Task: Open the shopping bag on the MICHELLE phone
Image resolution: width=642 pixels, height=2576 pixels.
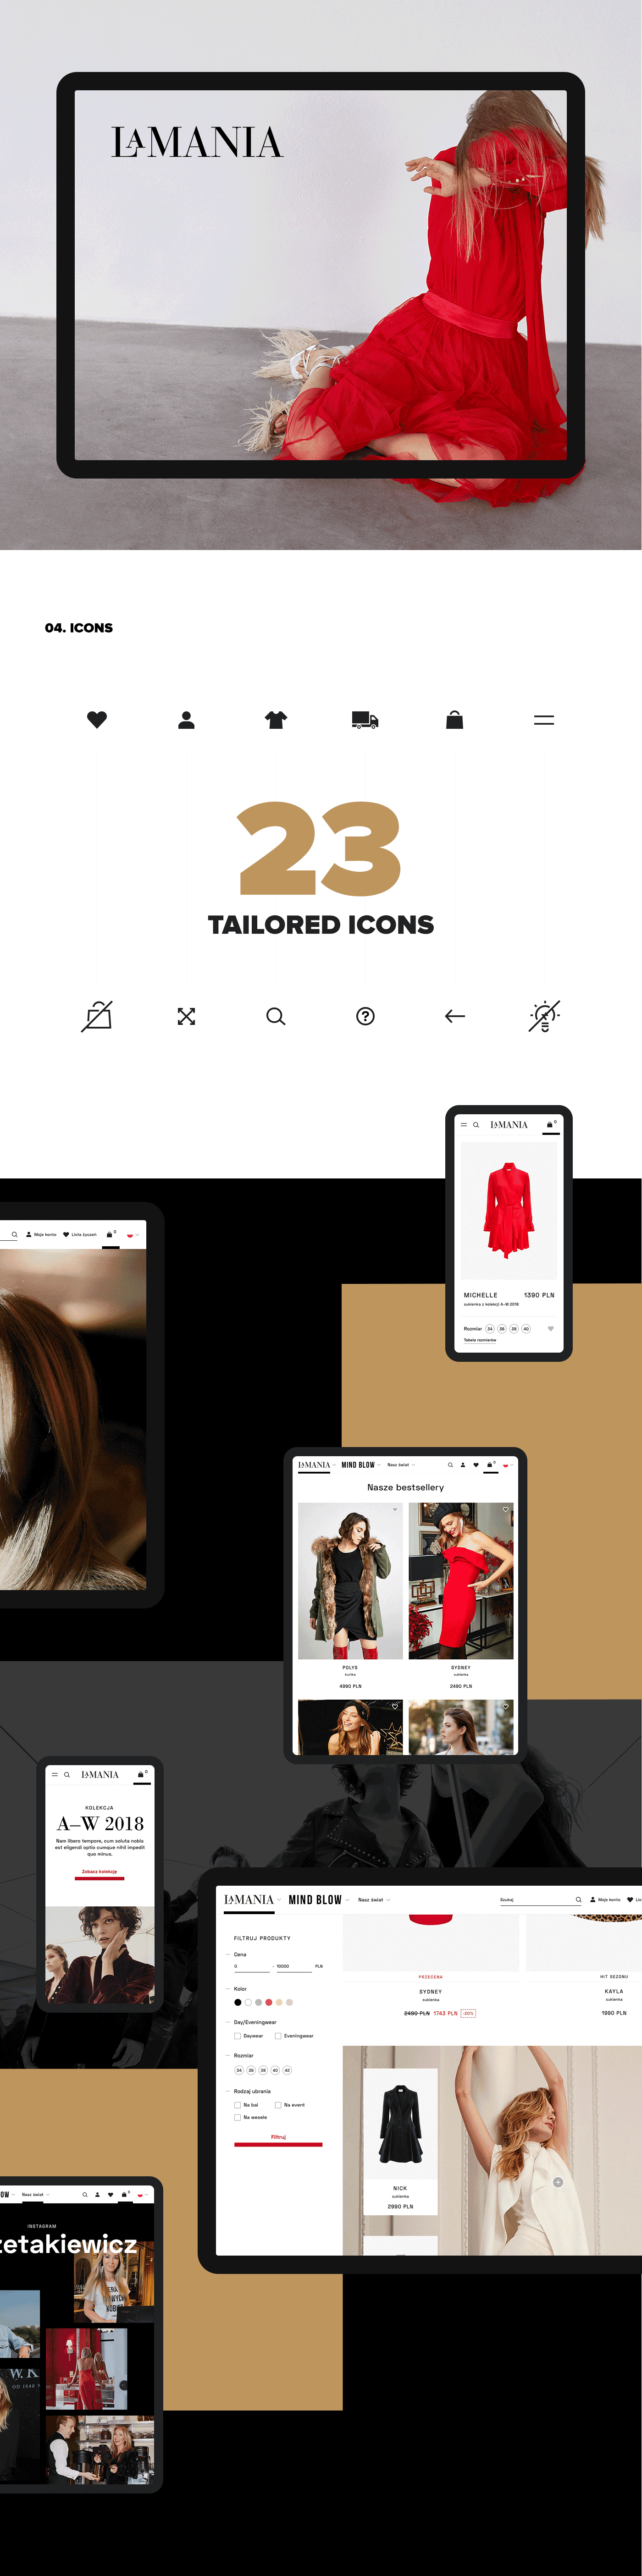Action: tap(550, 1124)
